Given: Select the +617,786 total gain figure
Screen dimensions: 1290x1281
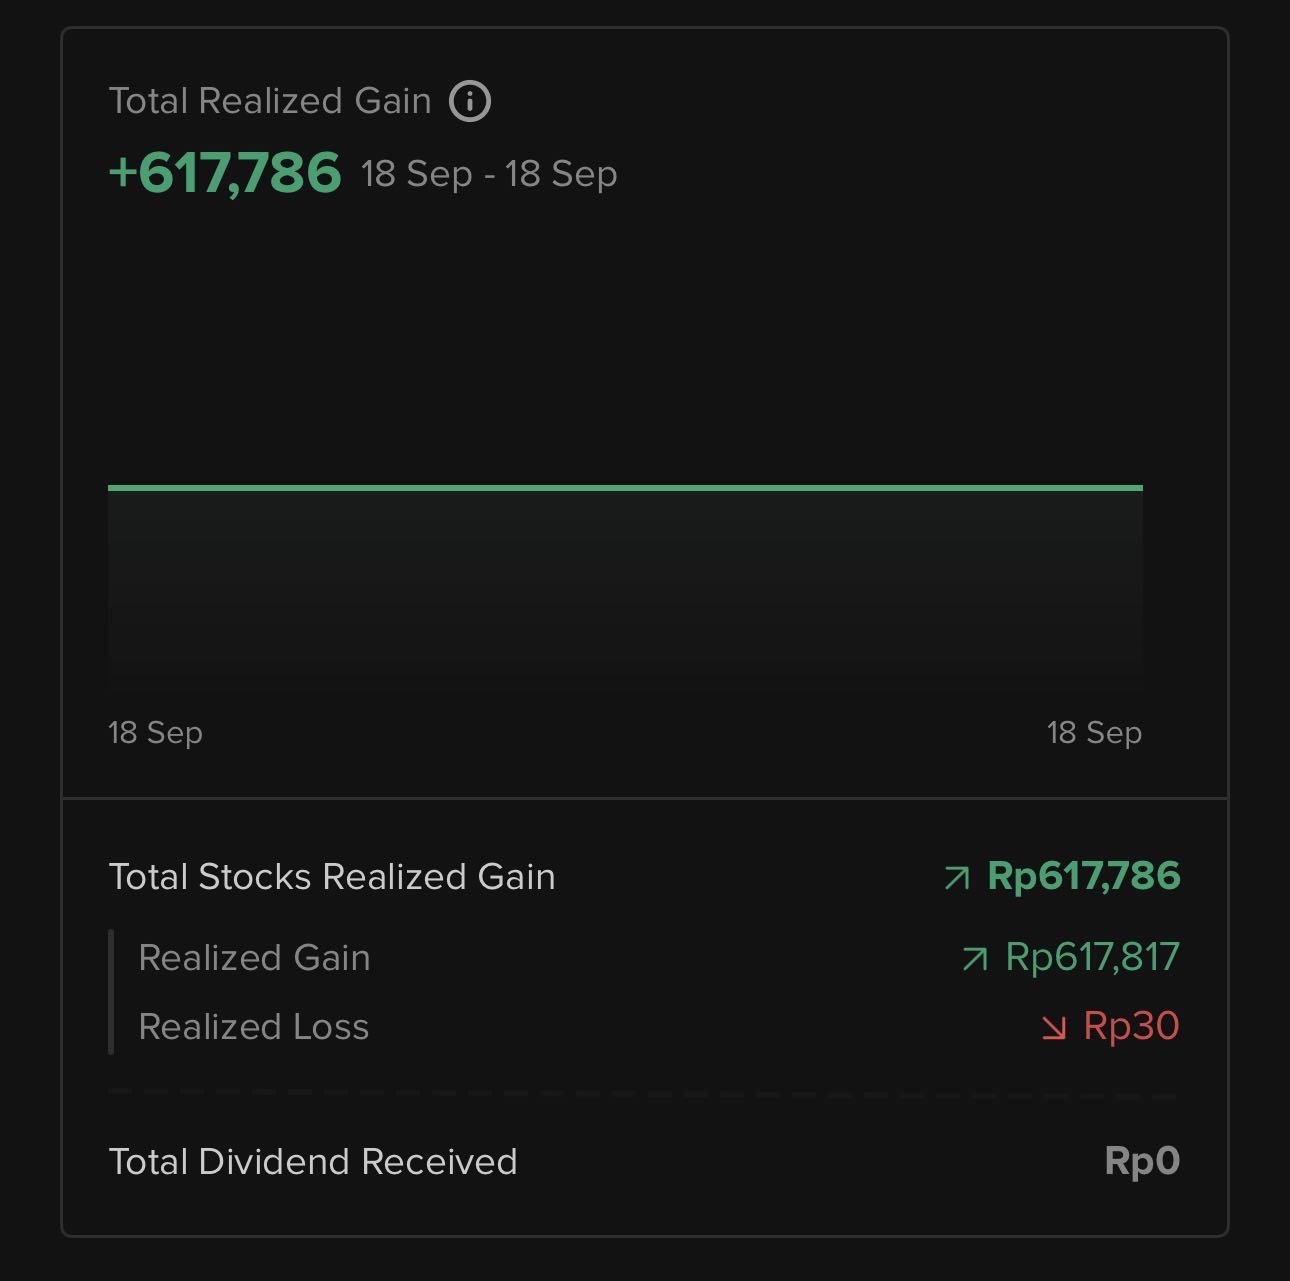Looking at the screenshot, I should click(x=225, y=172).
